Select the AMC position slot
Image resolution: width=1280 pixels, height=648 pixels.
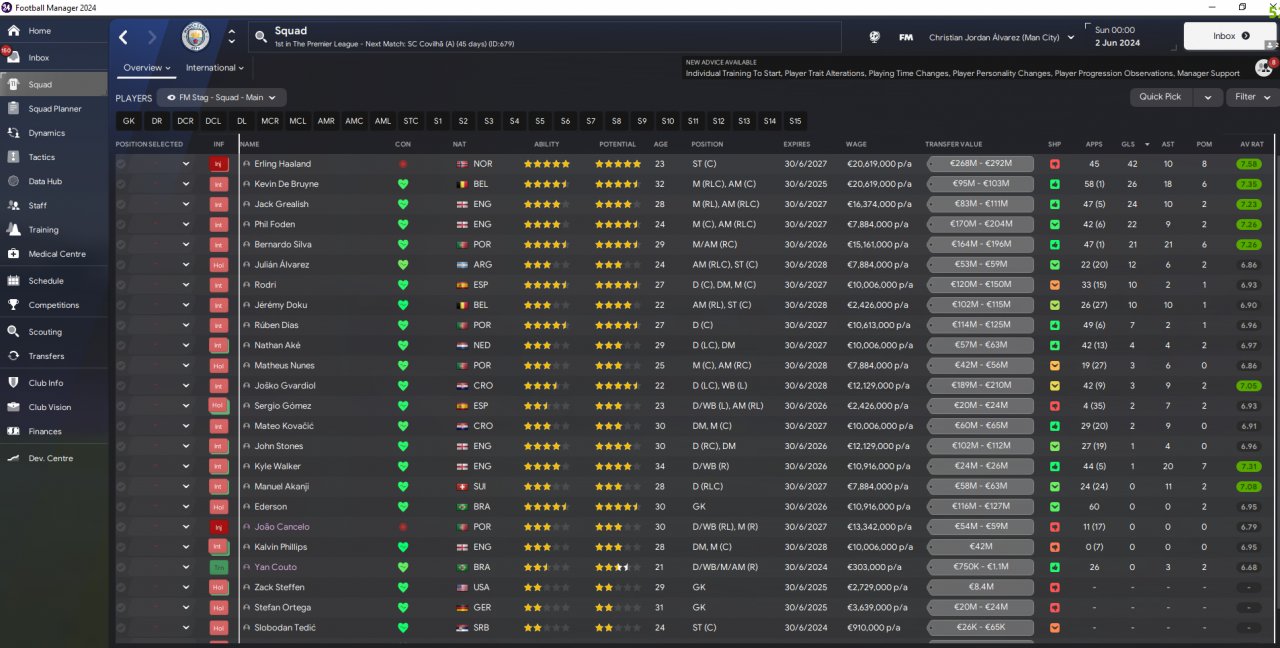(354, 121)
